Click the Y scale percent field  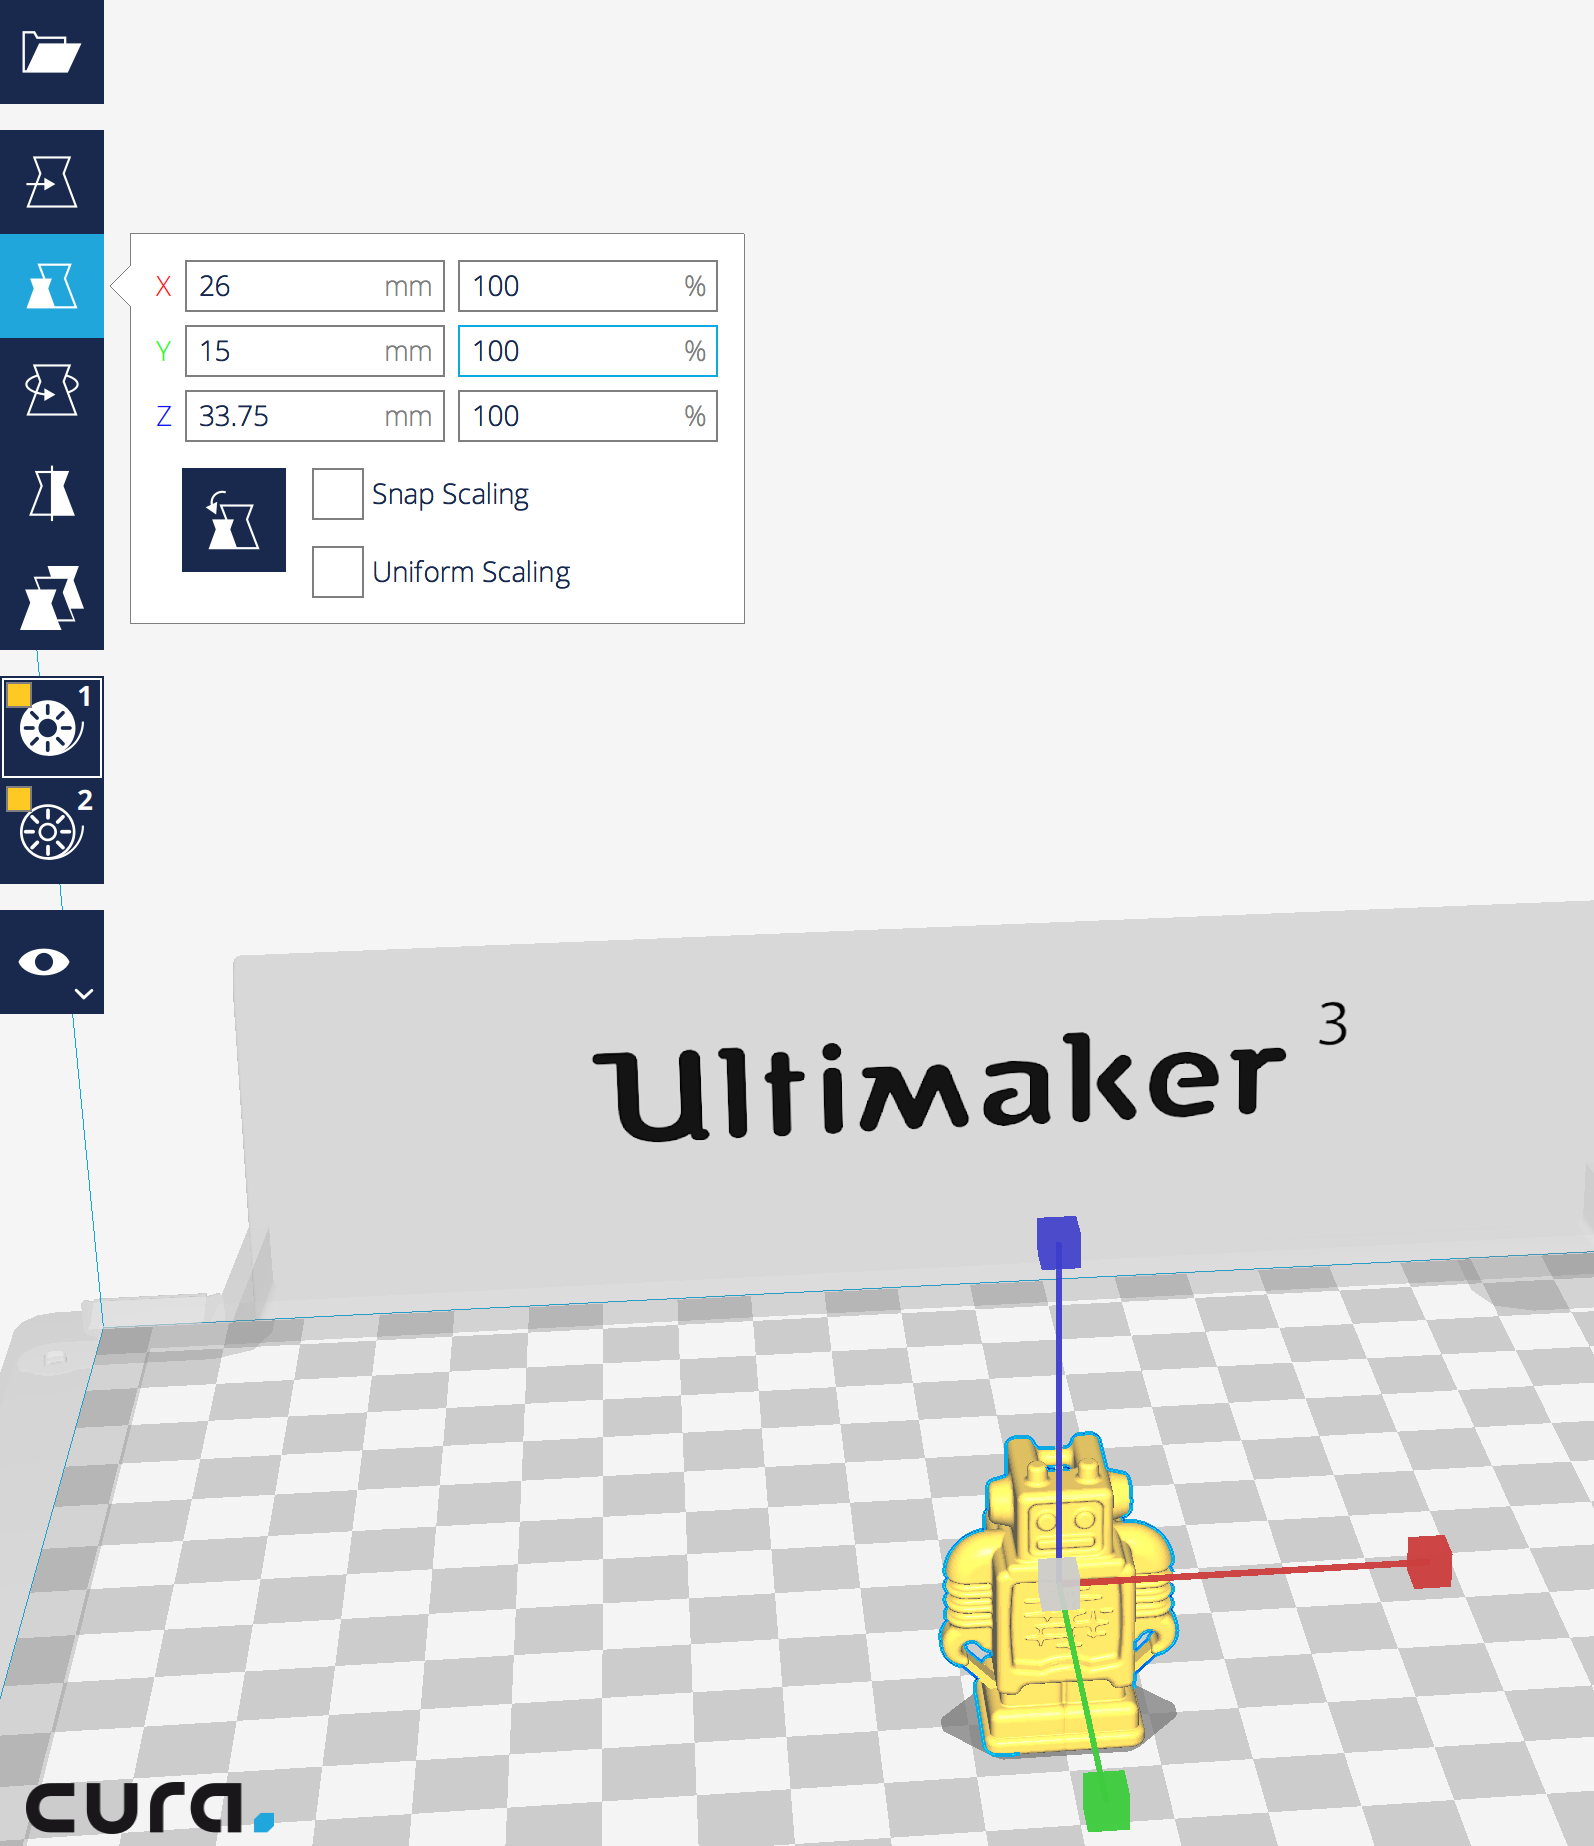coord(588,351)
